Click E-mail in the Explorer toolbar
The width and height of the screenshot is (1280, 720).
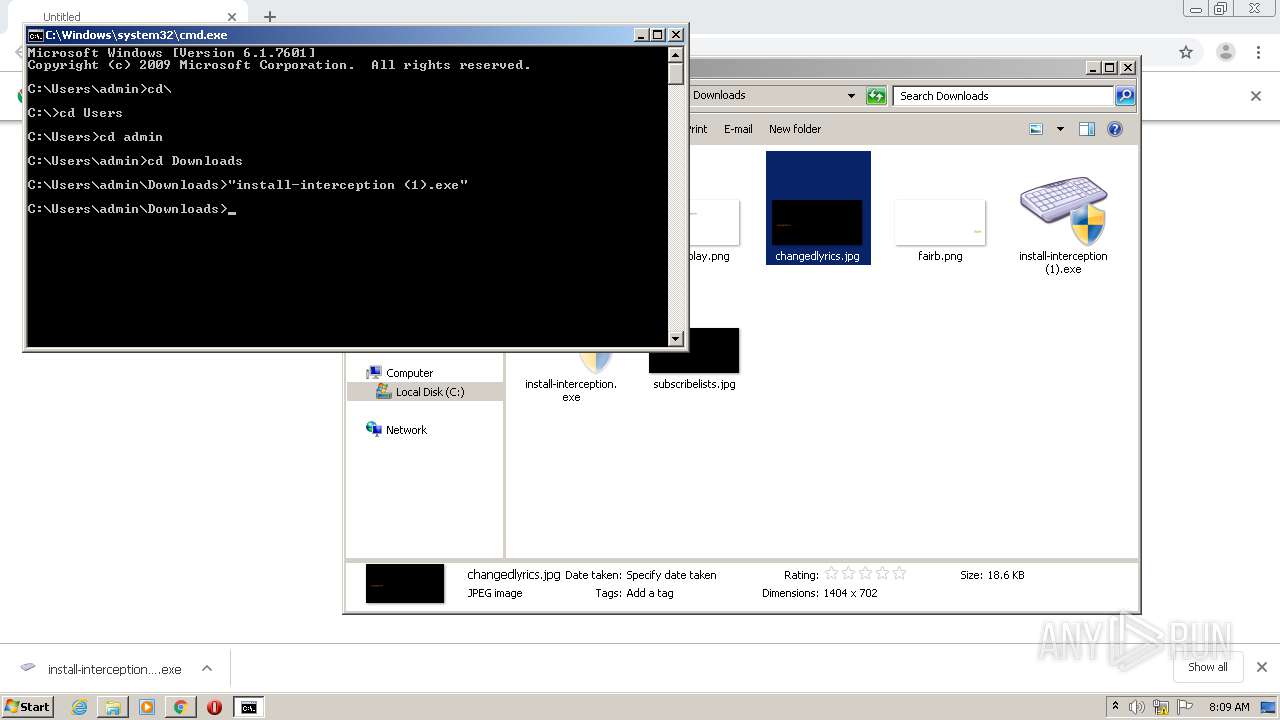pos(738,129)
